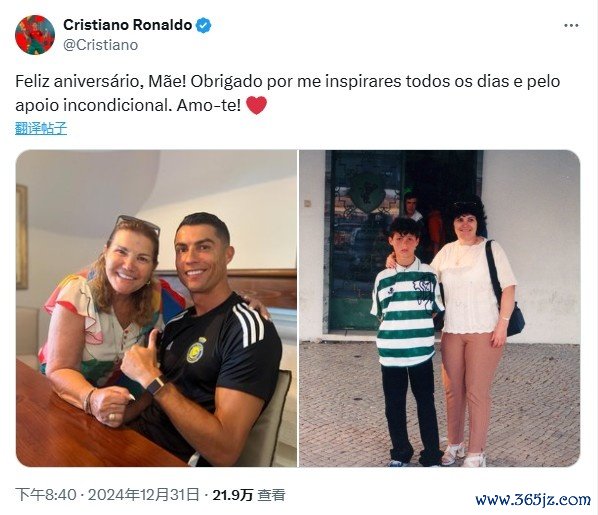Click the Cristiano Ronaldo display name
Viewport: 598px width, 515px height.
(127, 25)
